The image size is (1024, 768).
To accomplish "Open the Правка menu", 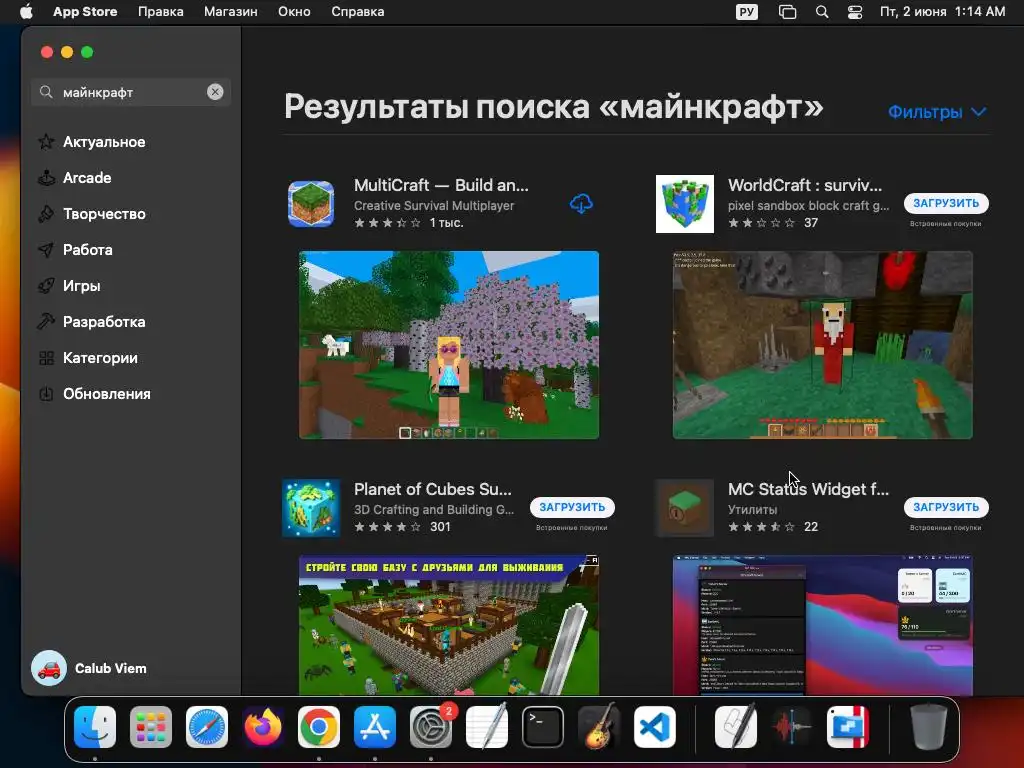I will click(x=161, y=12).
